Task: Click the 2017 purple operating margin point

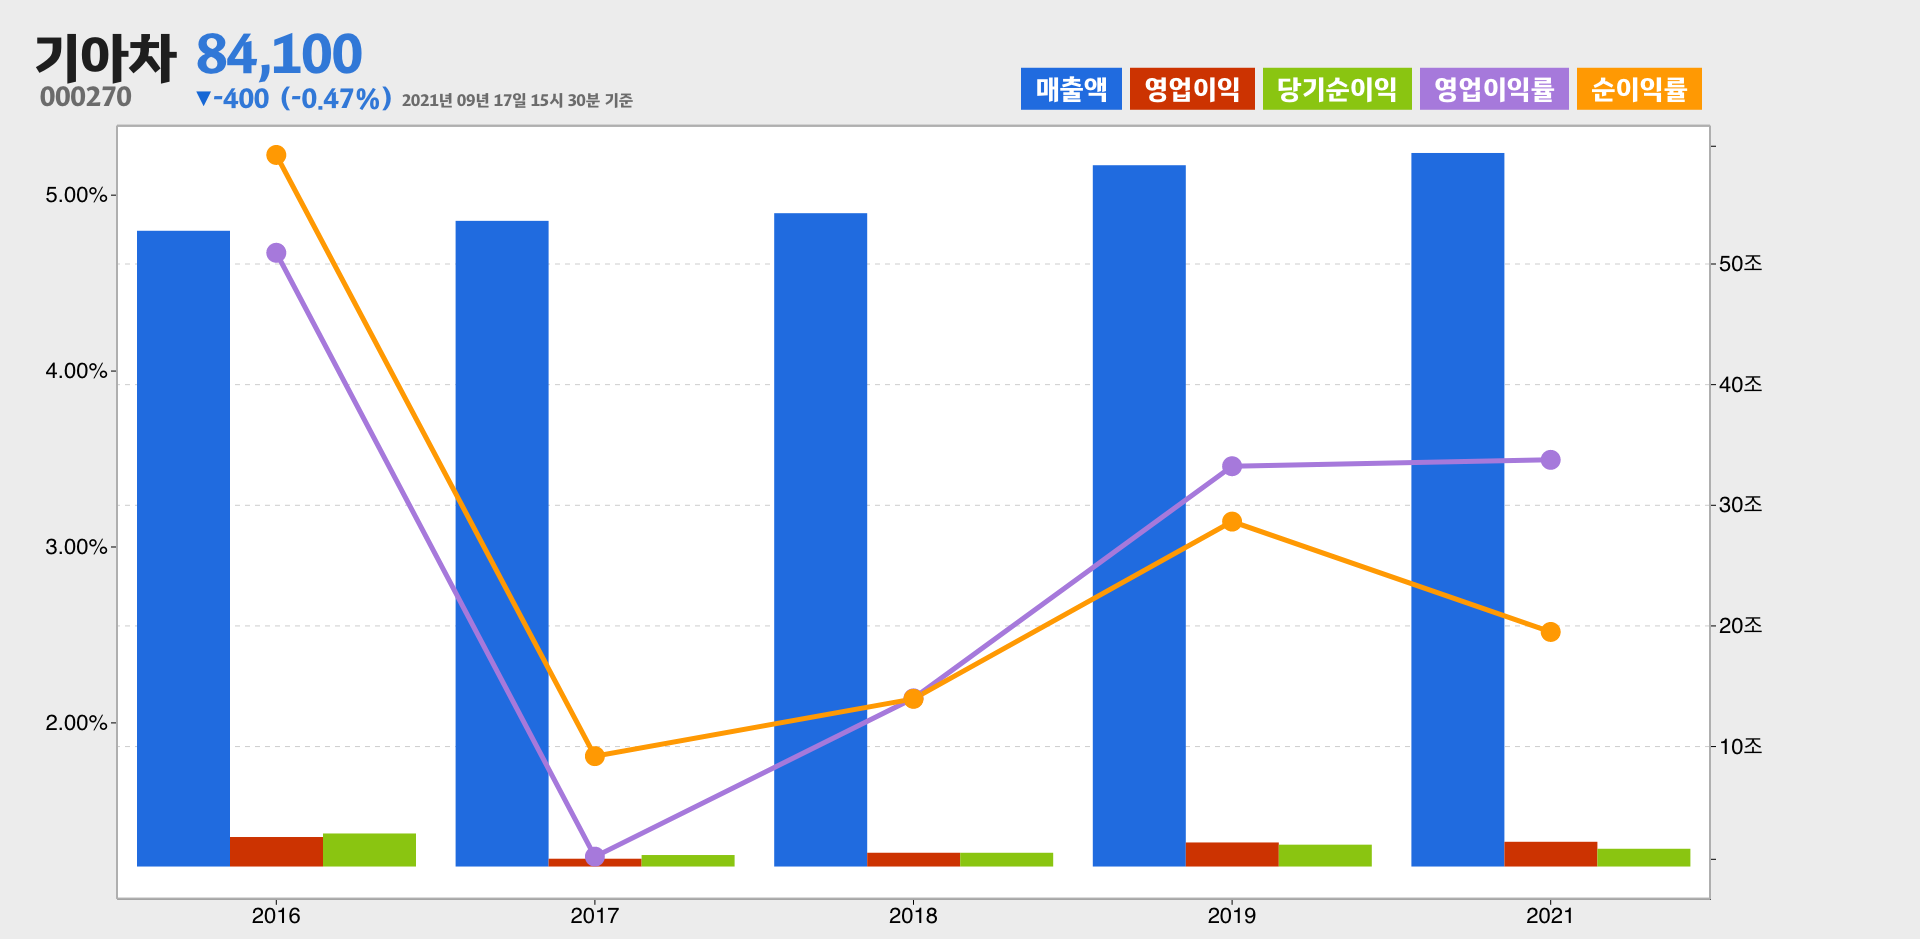Action: pyautogui.click(x=595, y=856)
